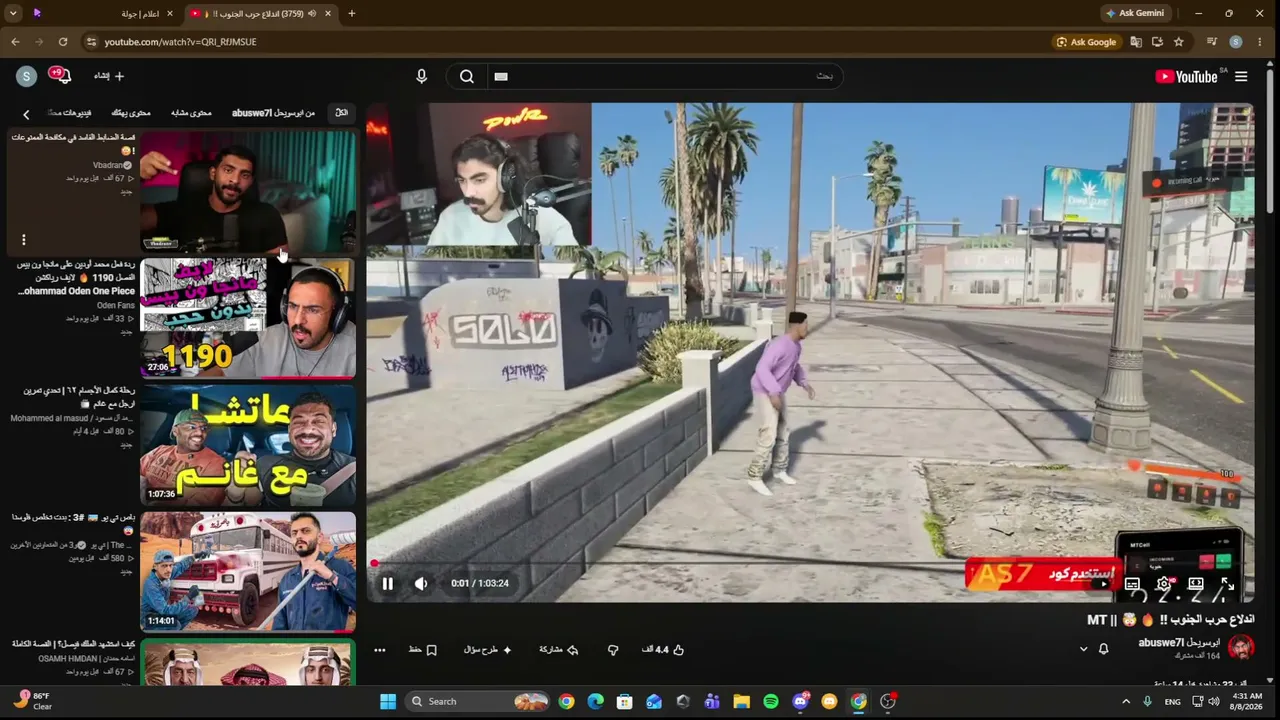
Task: Open the 1:07:36 travel video thumbnail
Action: click(x=248, y=444)
